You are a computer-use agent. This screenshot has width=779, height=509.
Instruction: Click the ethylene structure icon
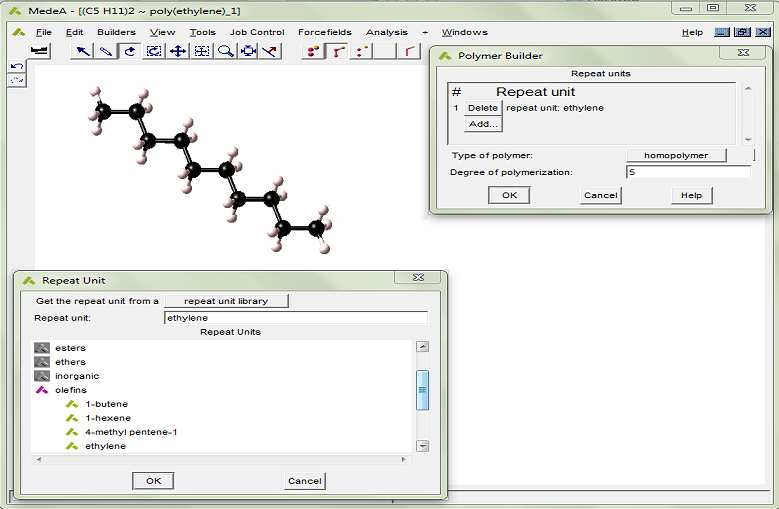click(72, 446)
